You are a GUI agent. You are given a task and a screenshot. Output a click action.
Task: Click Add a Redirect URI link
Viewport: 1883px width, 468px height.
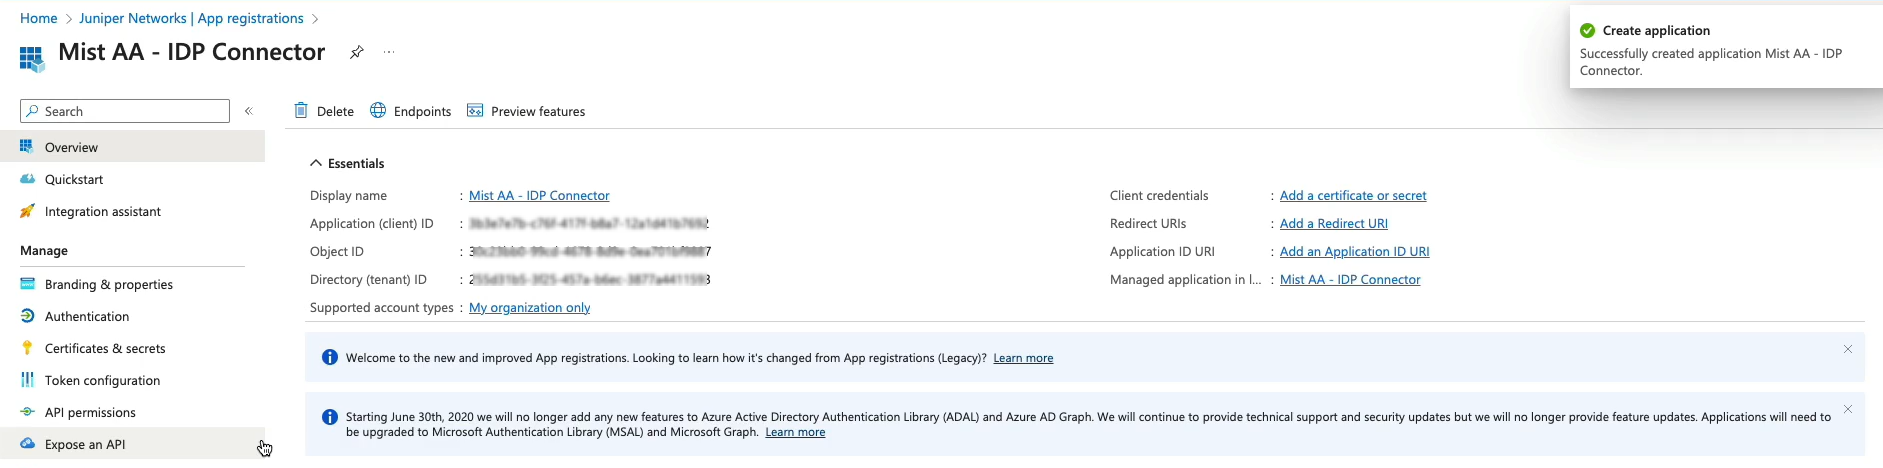pos(1334,223)
